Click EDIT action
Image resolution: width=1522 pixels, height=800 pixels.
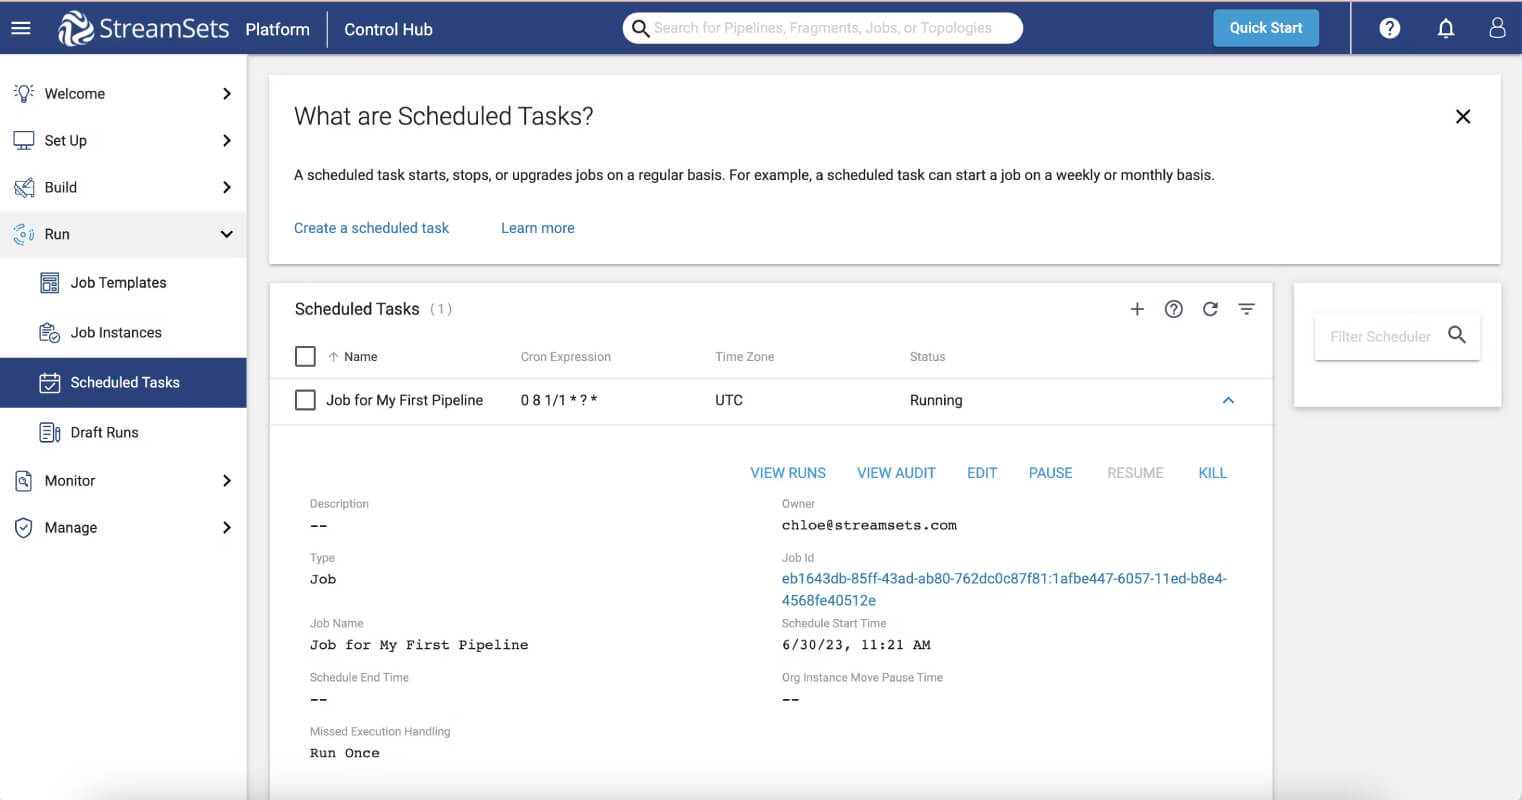982,473
